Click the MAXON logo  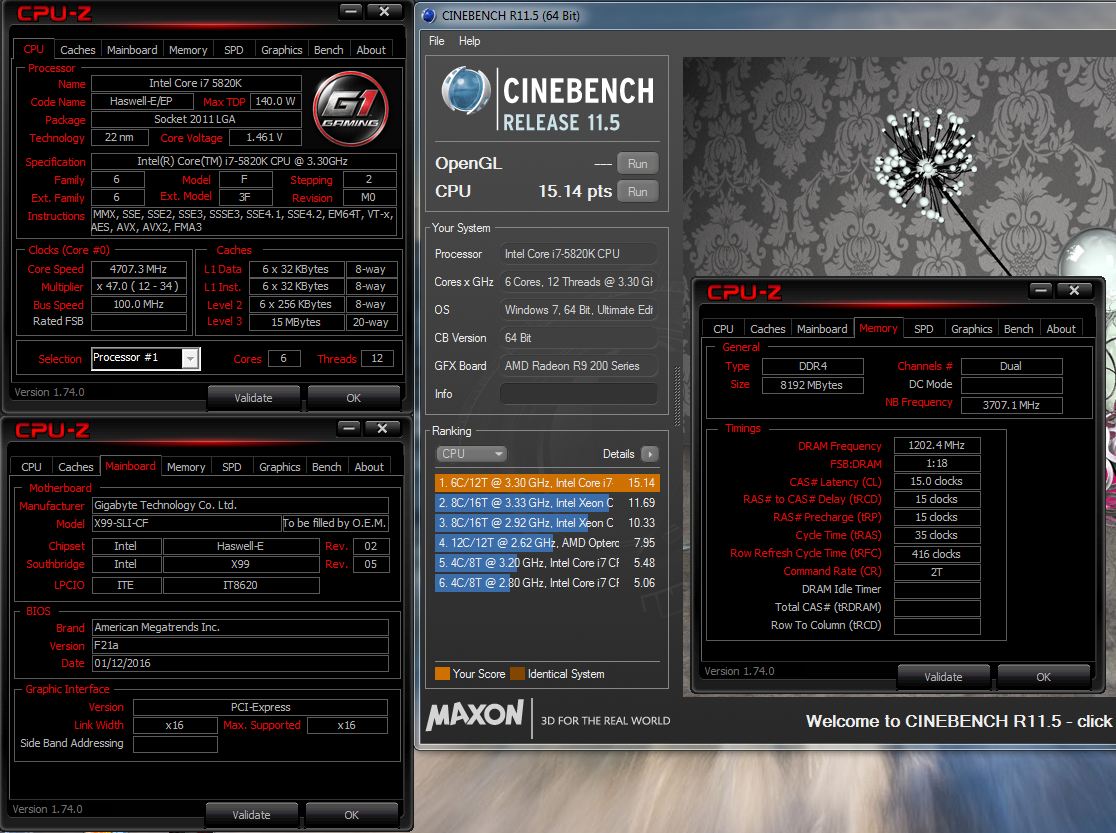point(475,716)
